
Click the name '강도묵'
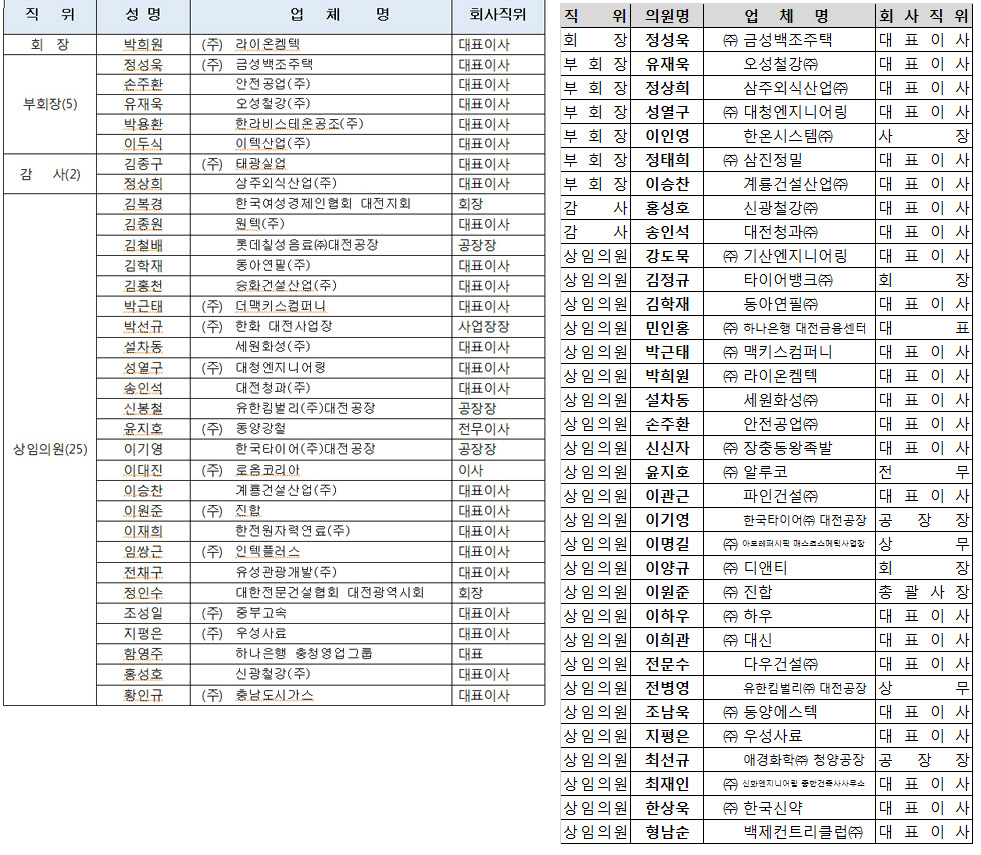tap(667, 256)
